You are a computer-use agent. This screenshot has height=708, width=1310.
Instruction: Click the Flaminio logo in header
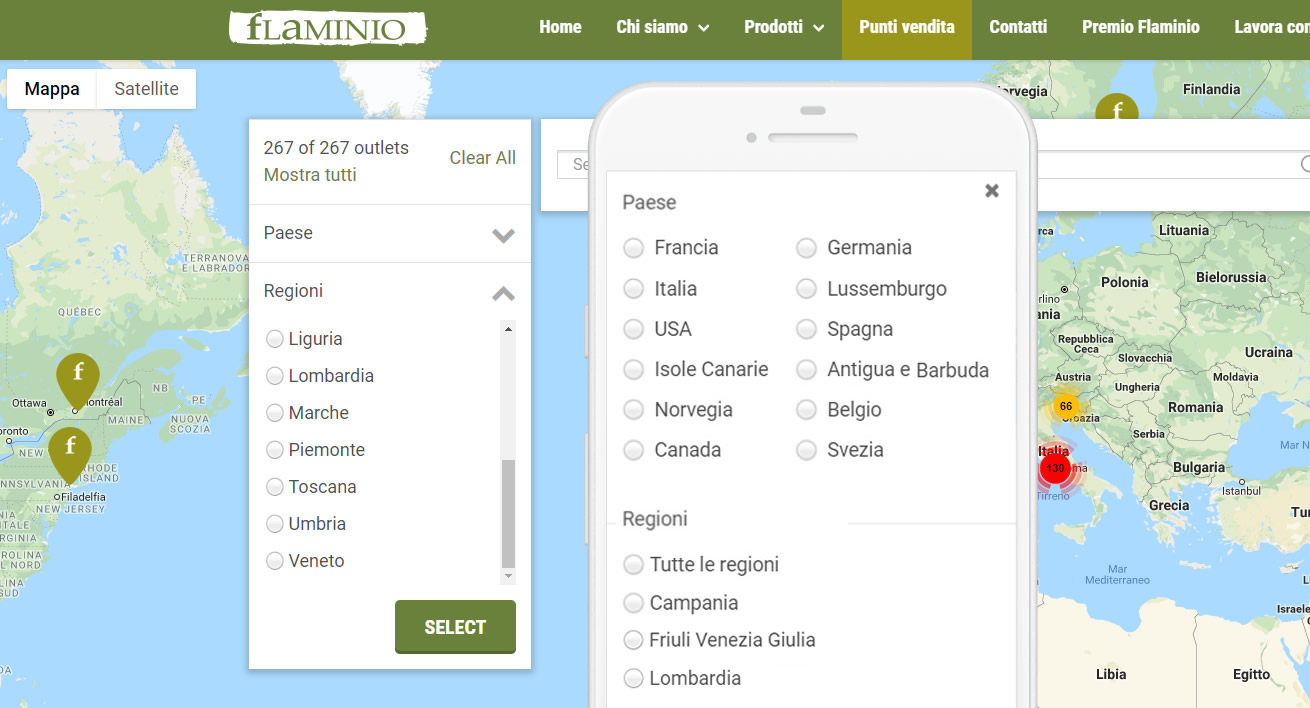(x=327, y=27)
